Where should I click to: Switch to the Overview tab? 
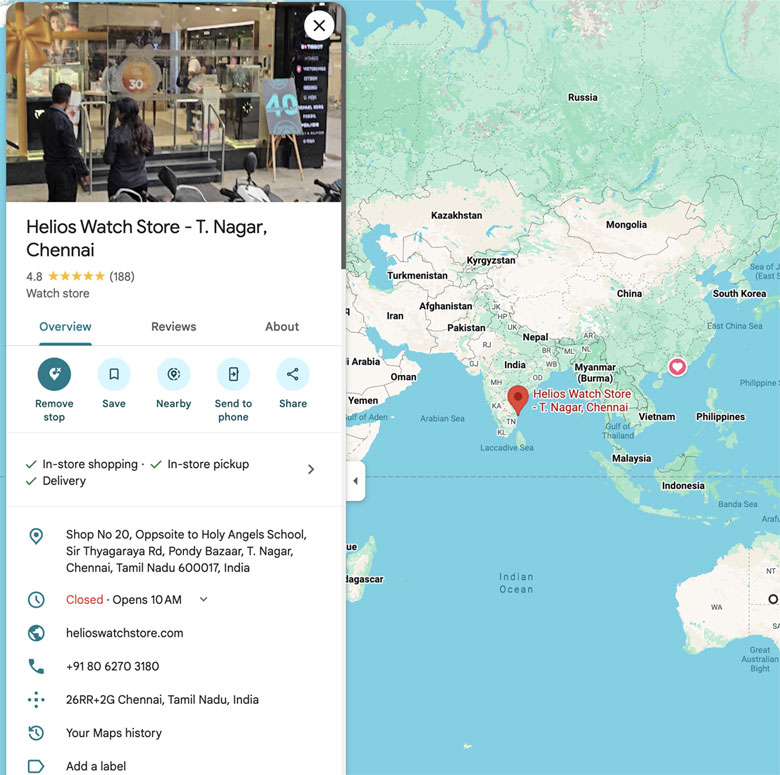(65, 327)
